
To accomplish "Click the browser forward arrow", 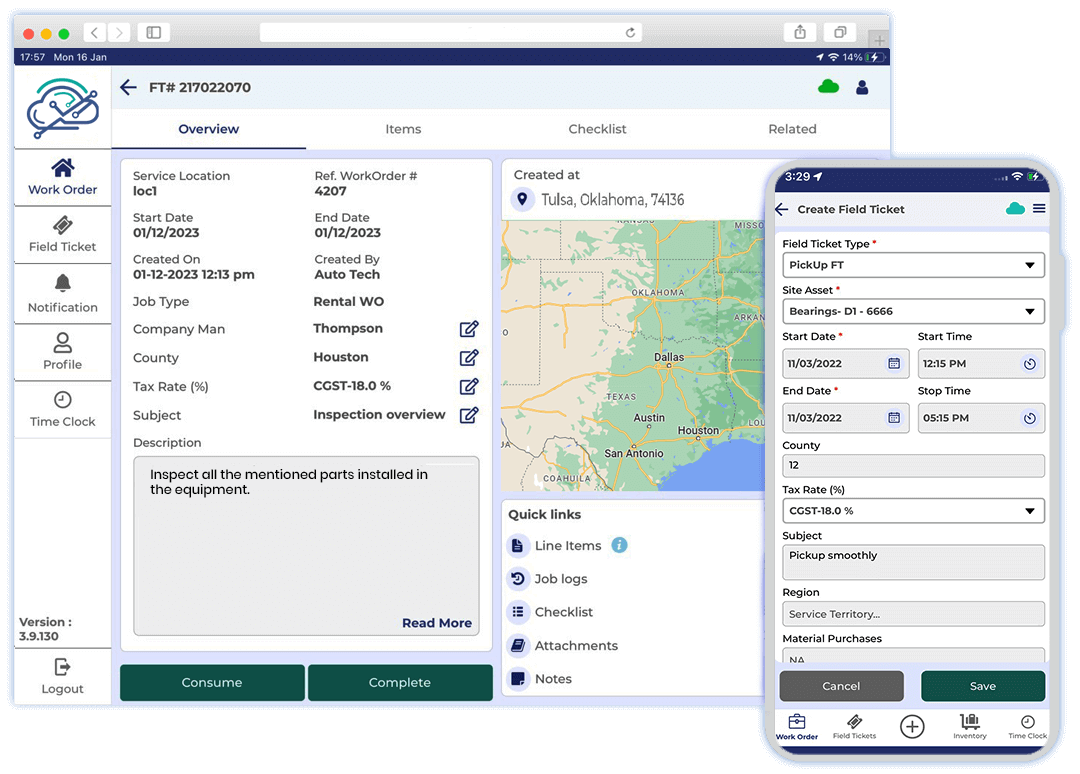I will 119,32.
